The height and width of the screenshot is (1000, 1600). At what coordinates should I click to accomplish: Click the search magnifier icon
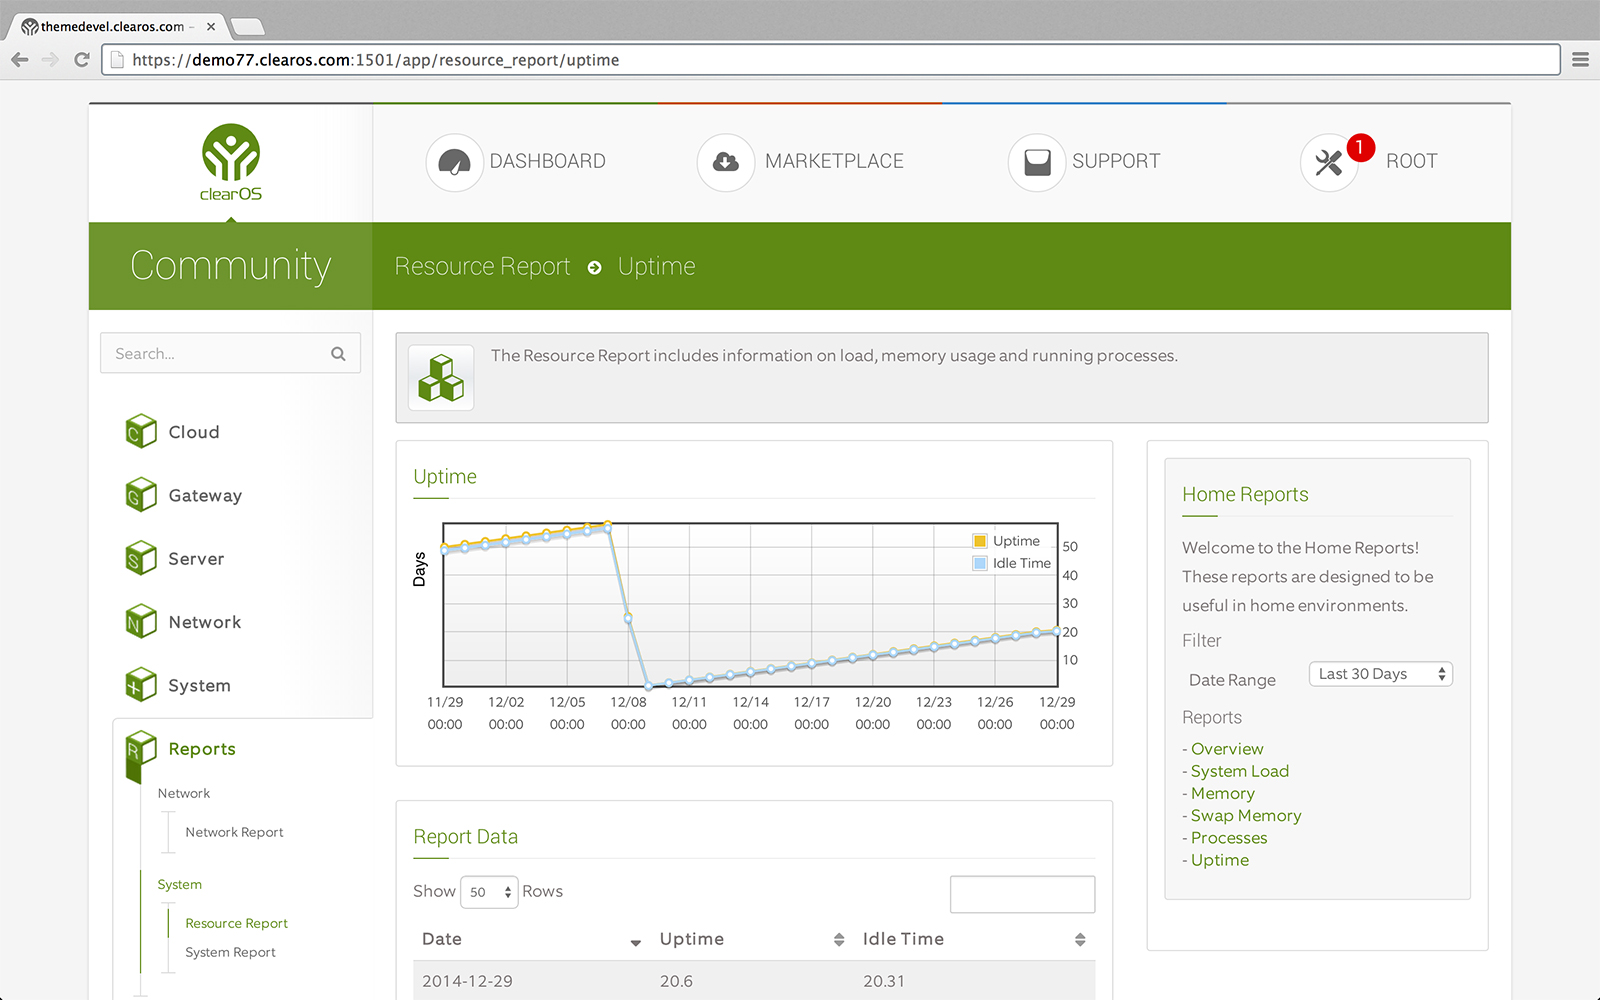[338, 354]
